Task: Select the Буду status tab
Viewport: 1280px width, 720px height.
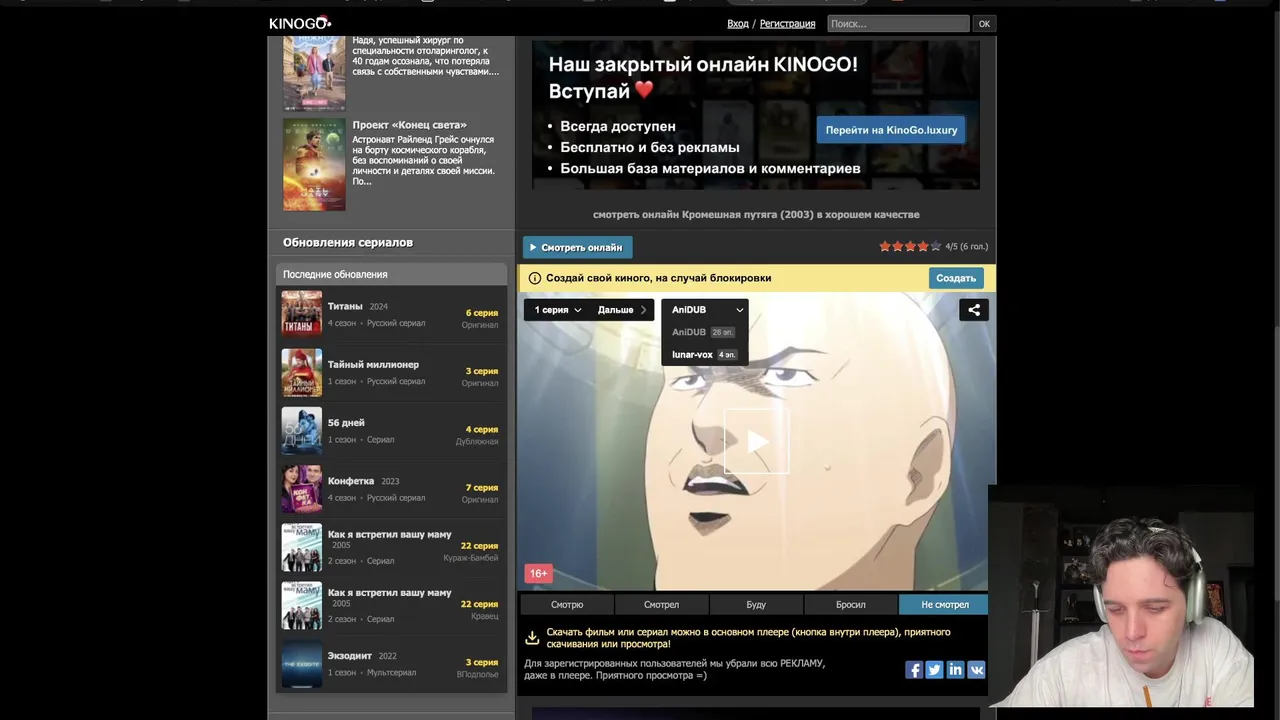Action: click(x=756, y=604)
